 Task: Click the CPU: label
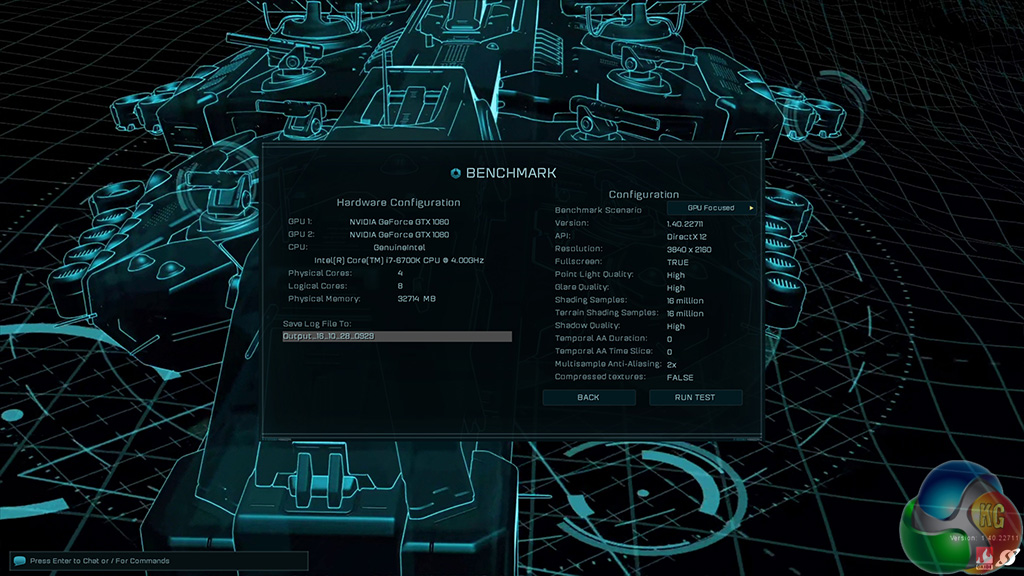point(297,248)
